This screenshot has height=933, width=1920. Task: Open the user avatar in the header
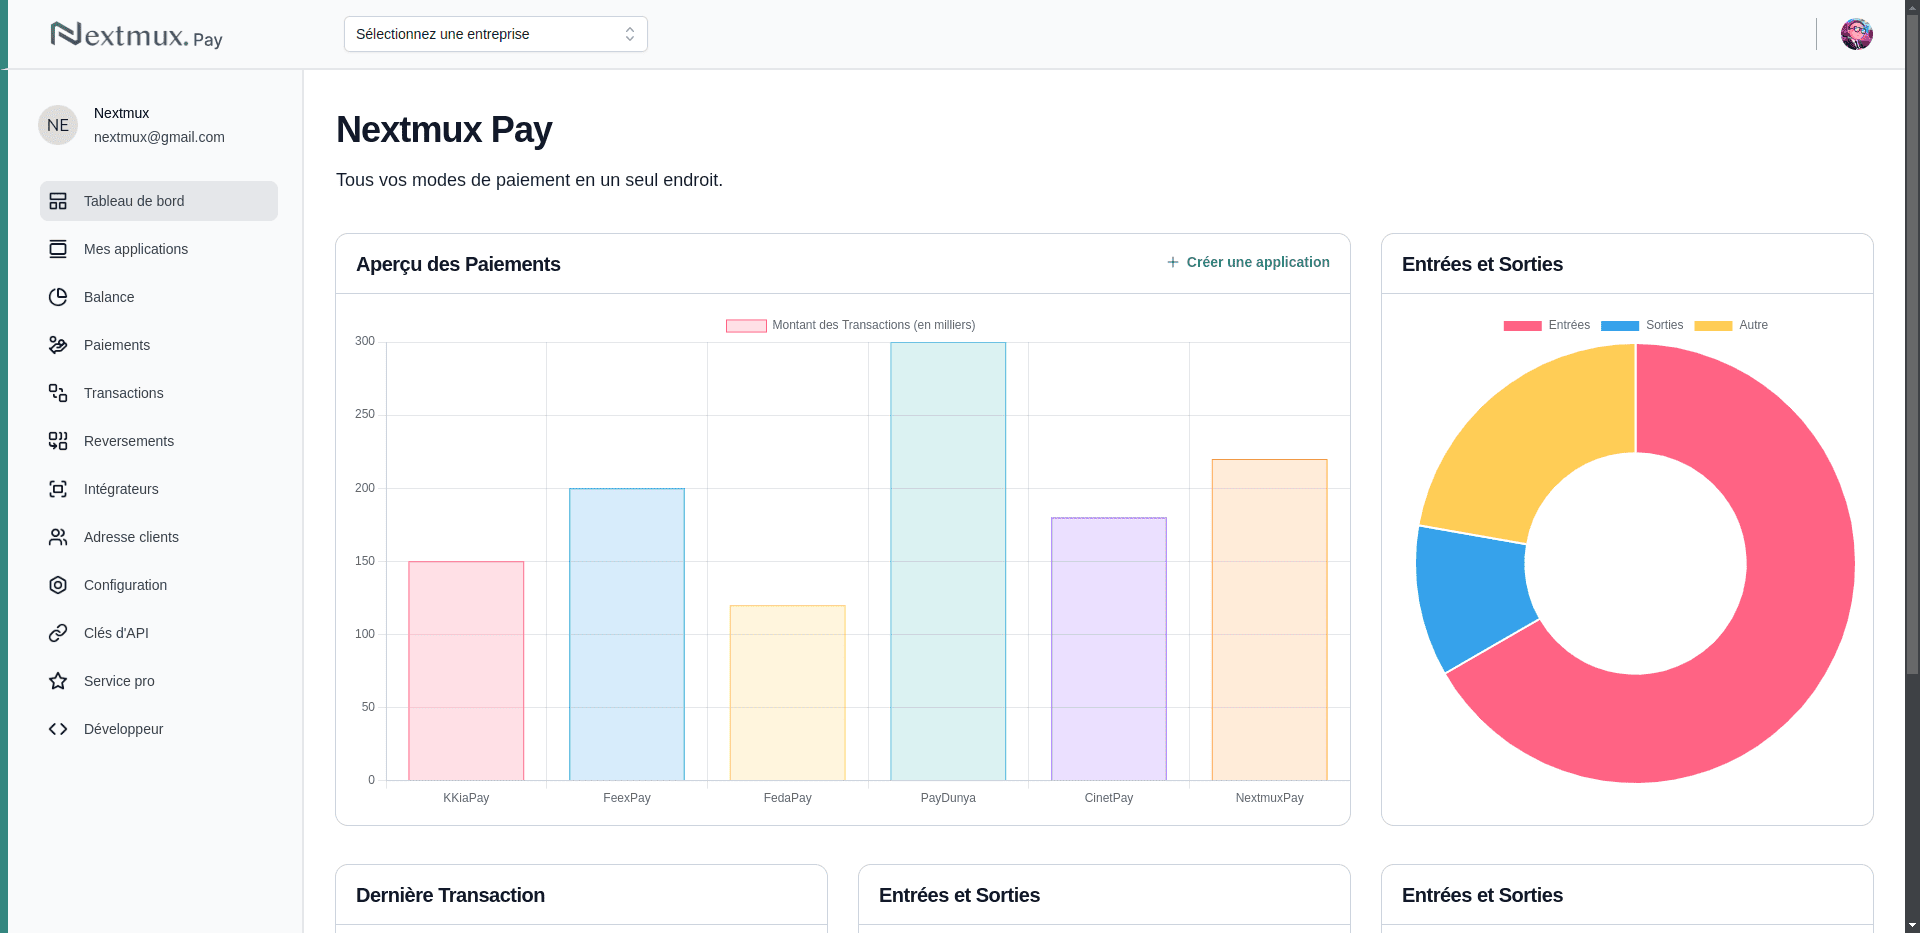pyautogui.click(x=1857, y=34)
